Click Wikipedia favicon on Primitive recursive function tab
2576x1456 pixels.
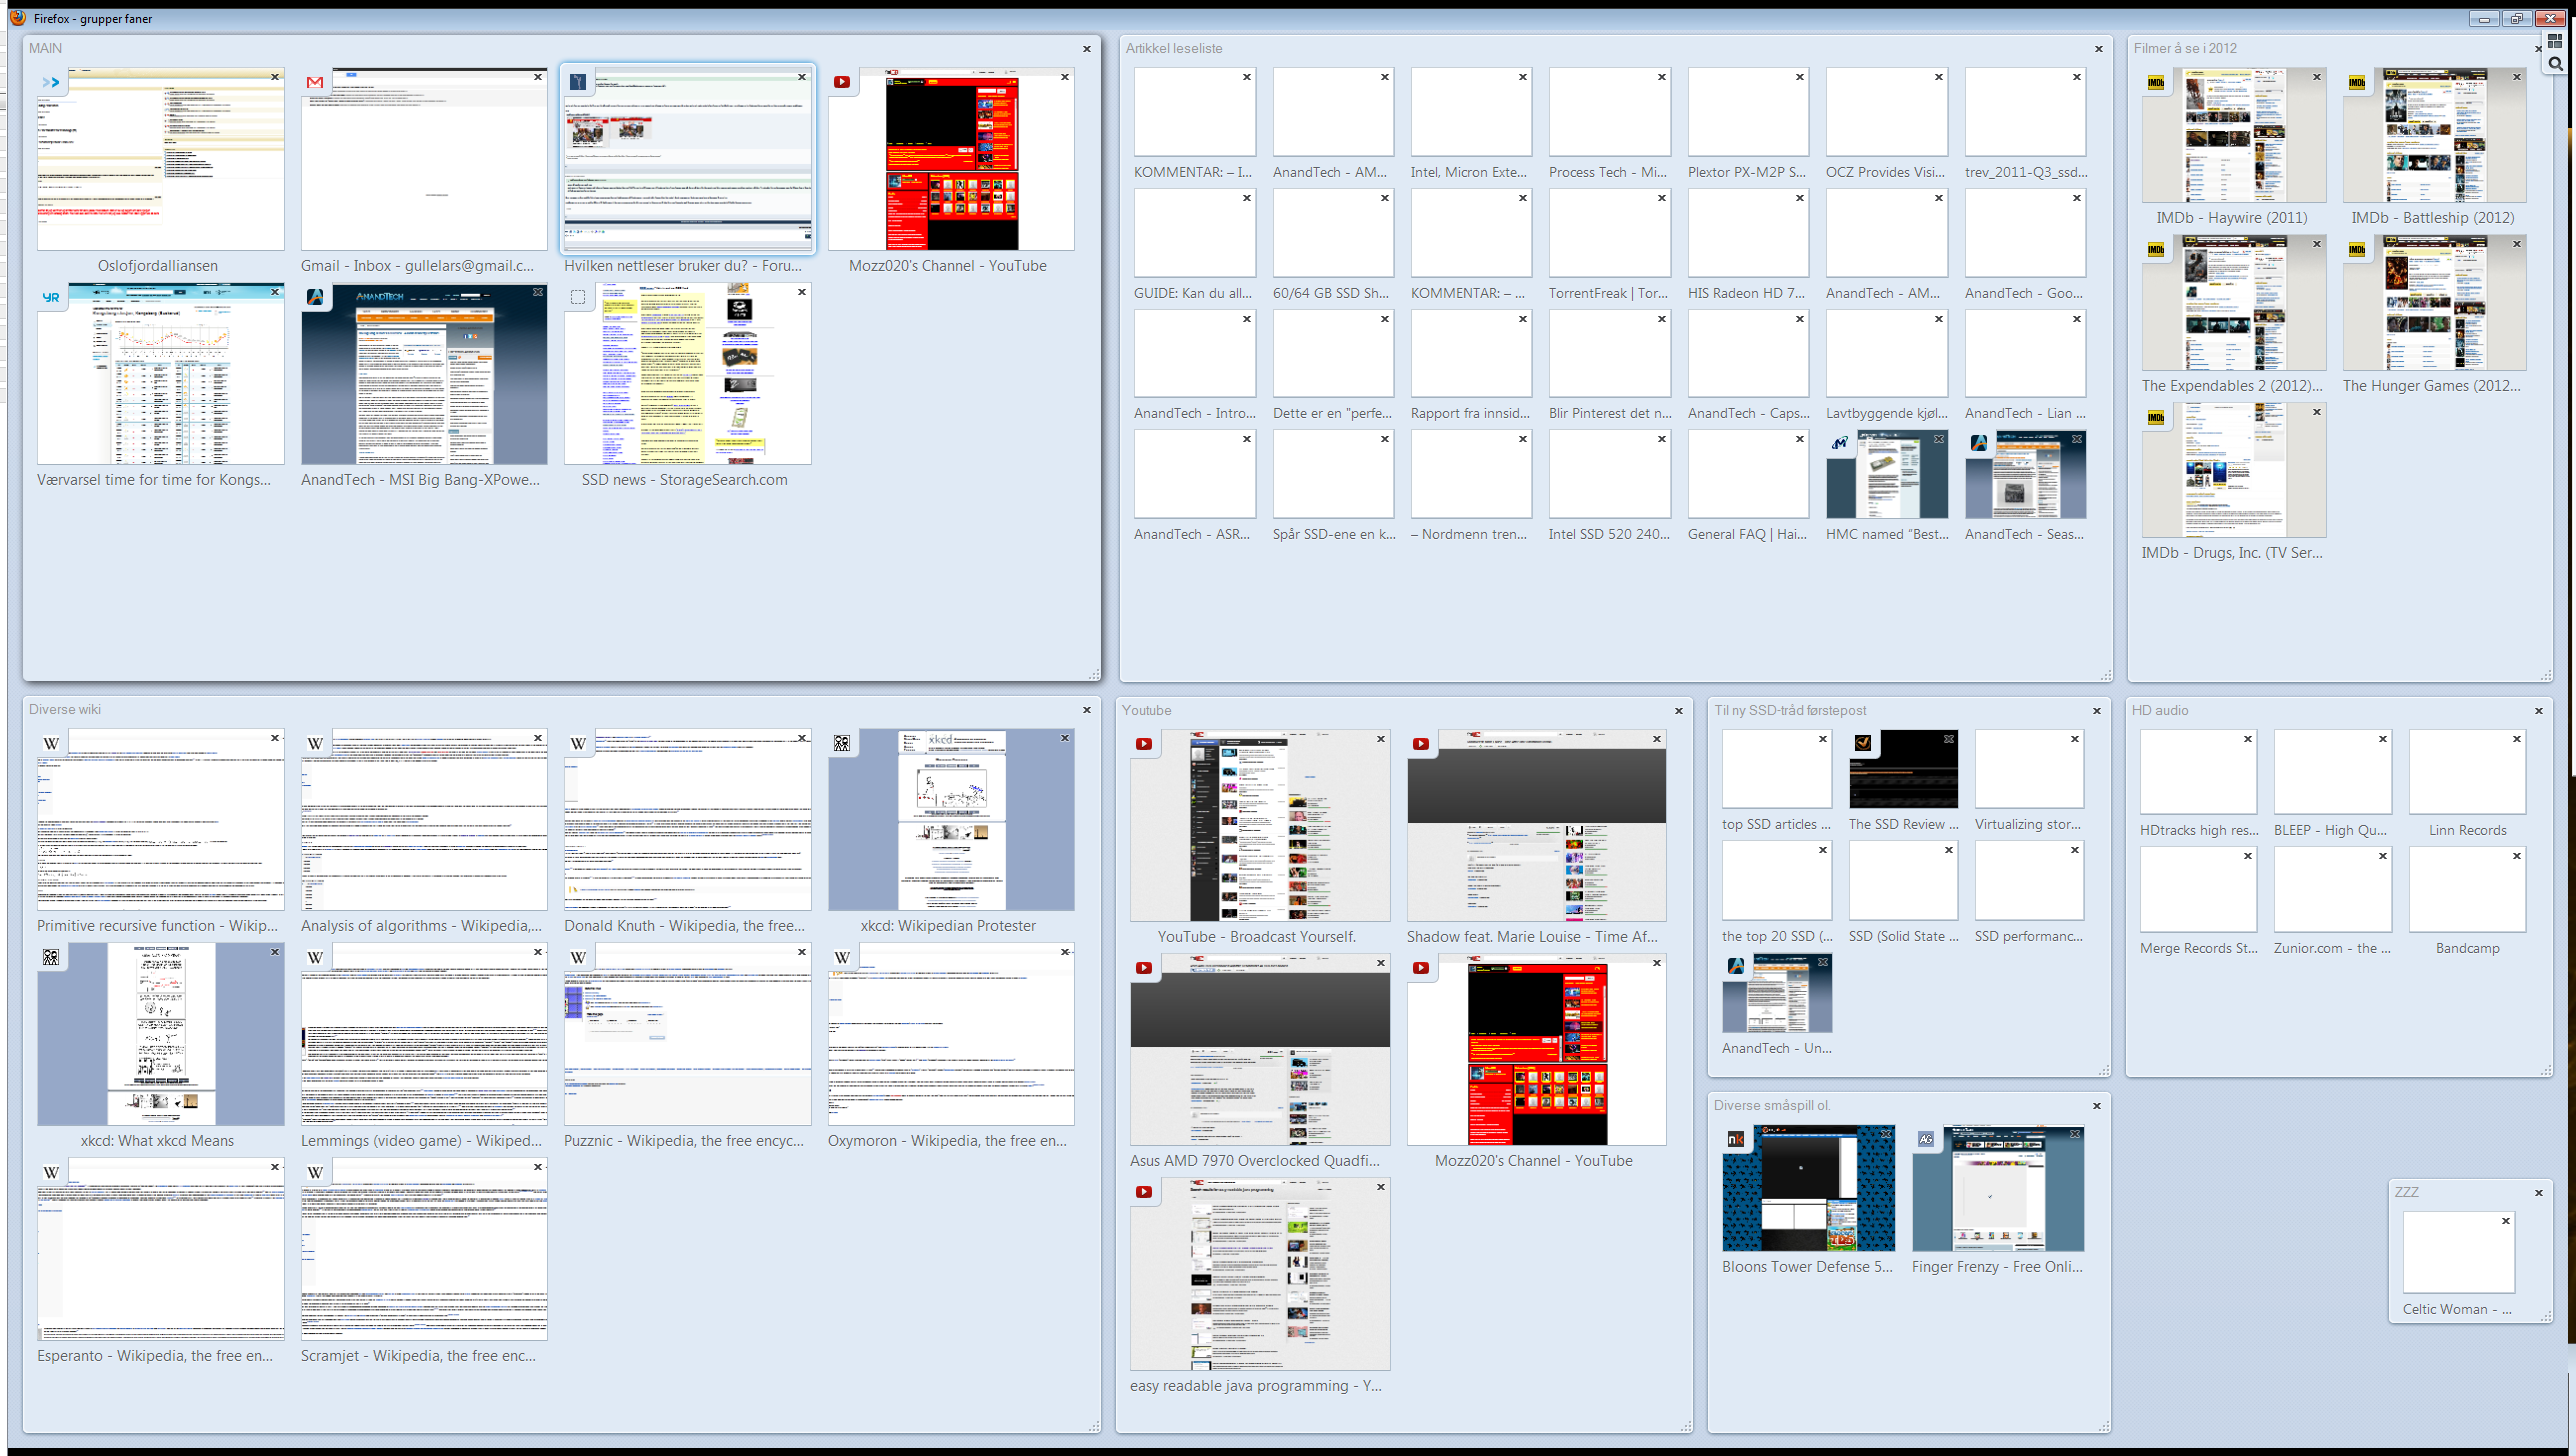[x=51, y=743]
